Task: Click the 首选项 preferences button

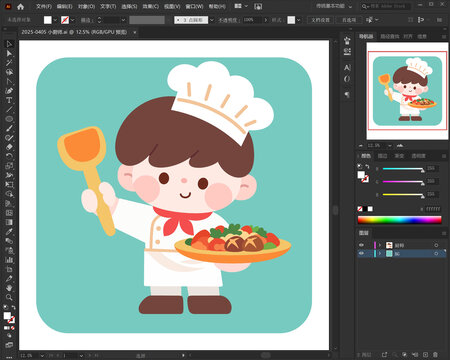Action: click(x=349, y=20)
